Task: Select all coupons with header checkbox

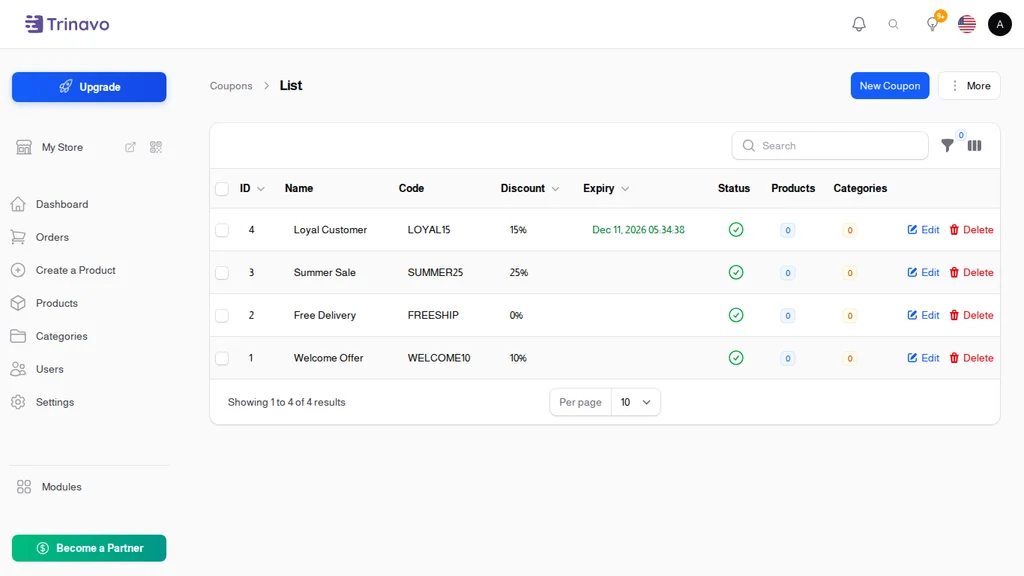Action: coord(222,189)
